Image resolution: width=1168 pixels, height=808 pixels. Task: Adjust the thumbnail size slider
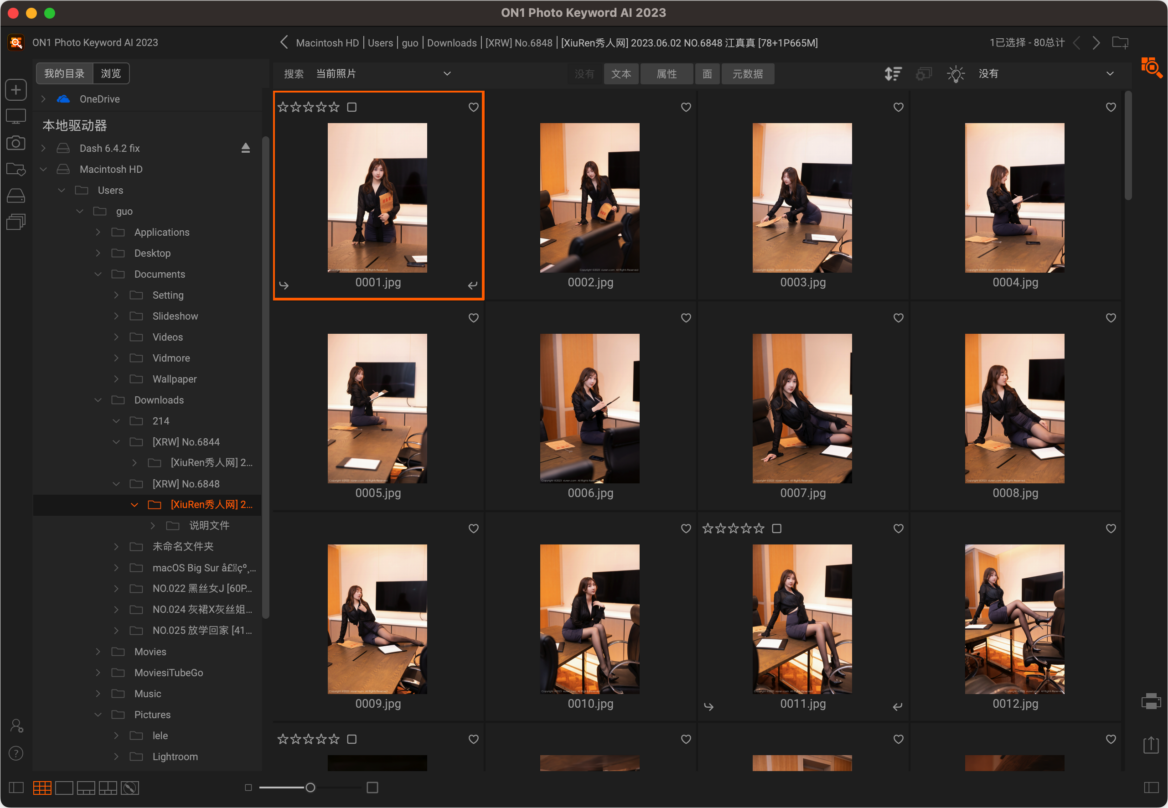[310, 788]
